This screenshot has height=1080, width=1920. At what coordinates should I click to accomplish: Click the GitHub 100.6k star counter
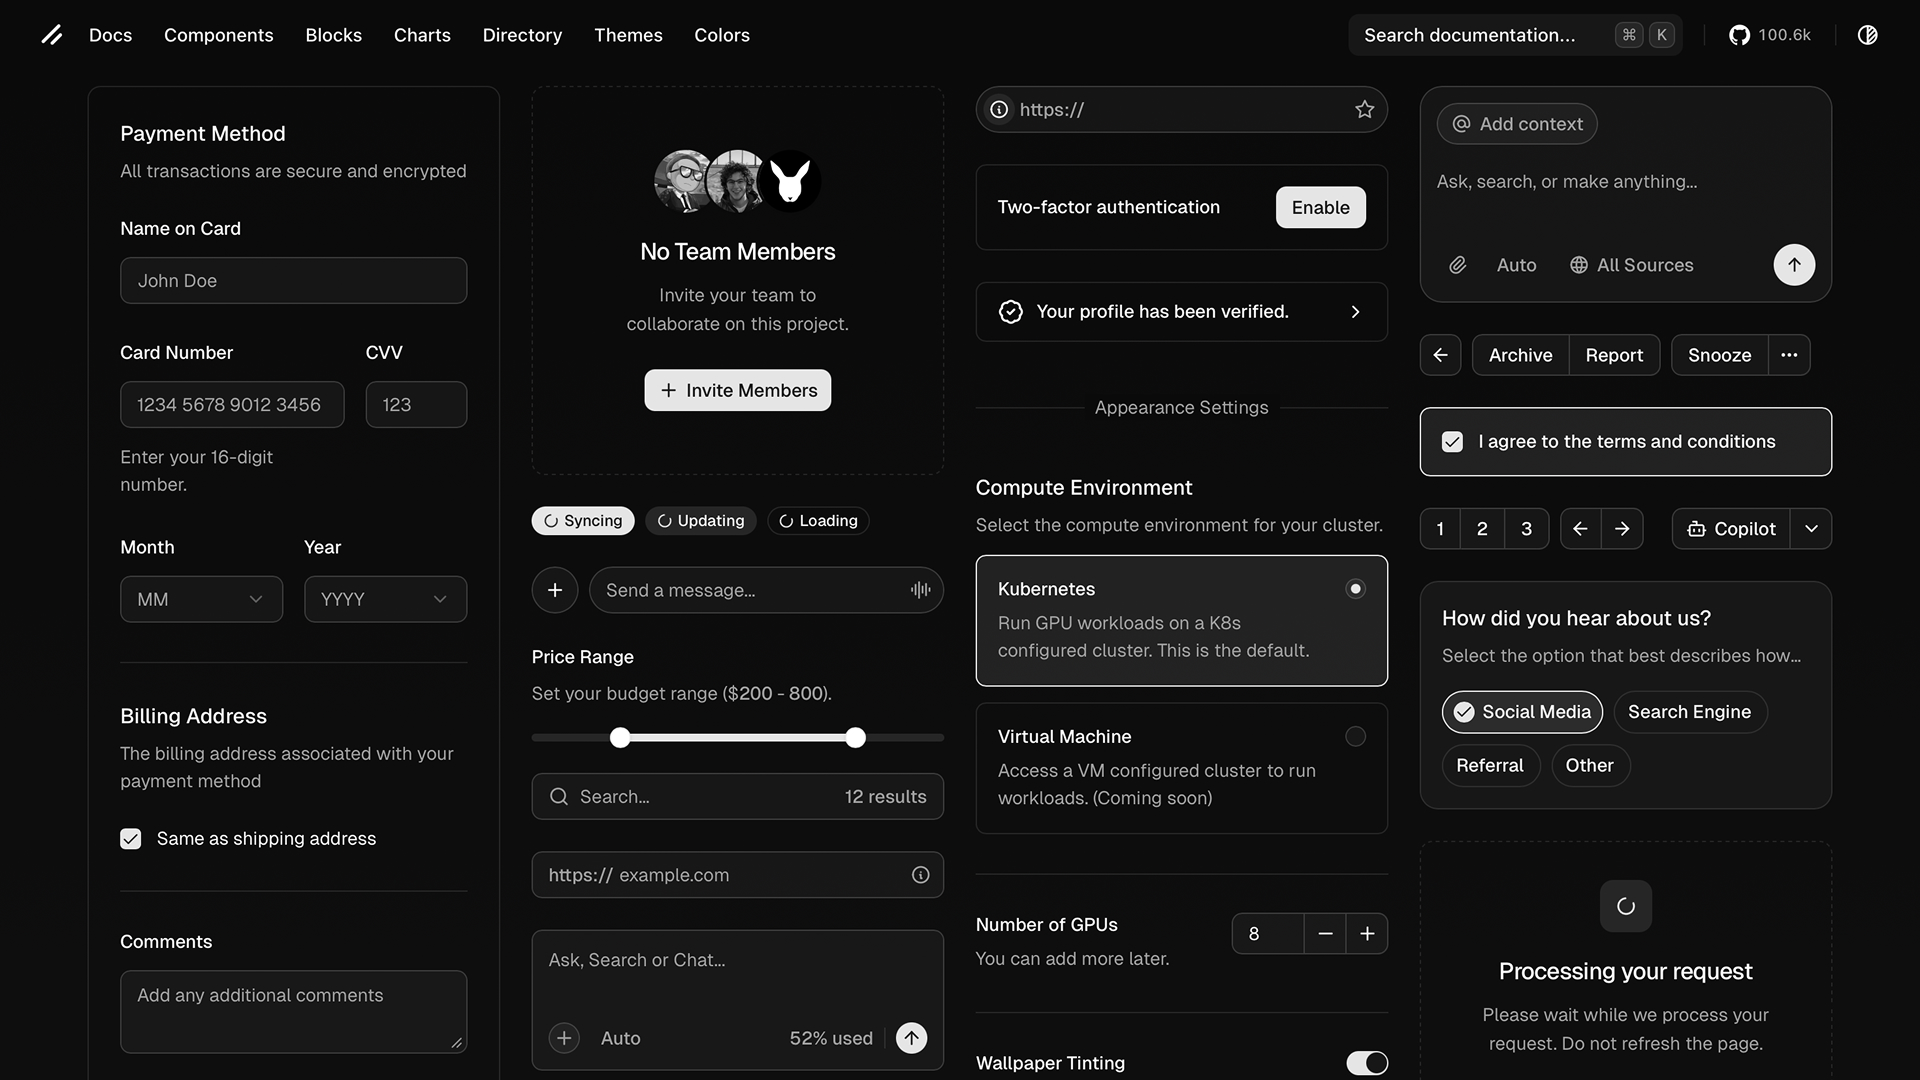1770,34
